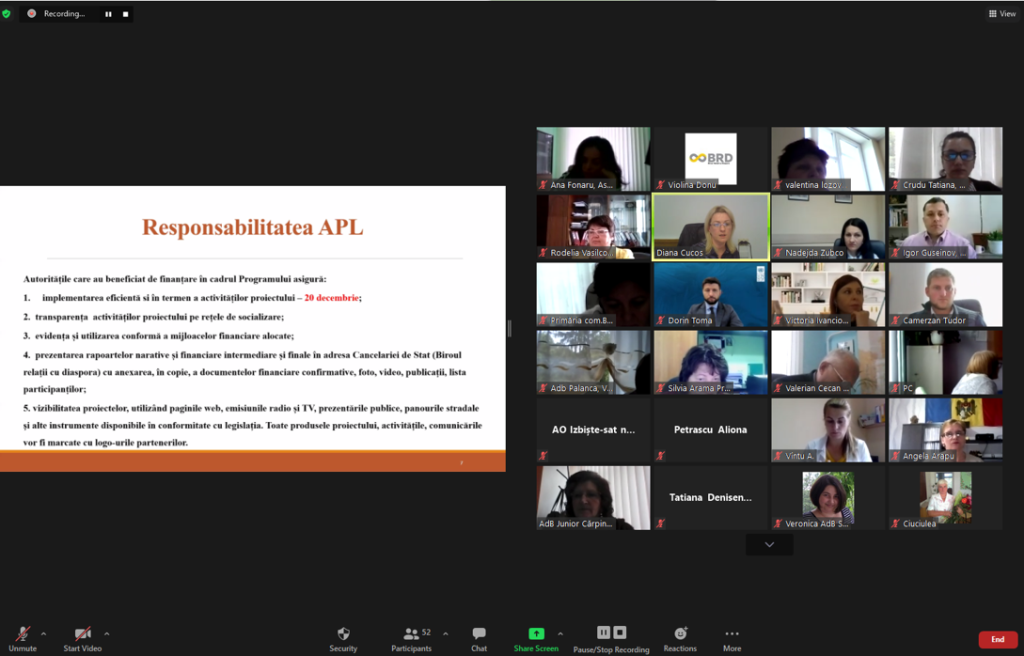Open the More options ellipsis
The width and height of the screenshot is (1024, 656).
(732, 633)
